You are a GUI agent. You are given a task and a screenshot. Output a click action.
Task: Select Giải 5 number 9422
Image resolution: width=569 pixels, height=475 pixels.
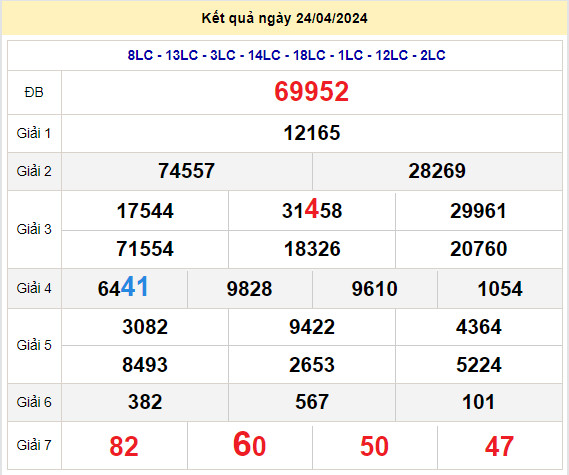click(312, 327)
